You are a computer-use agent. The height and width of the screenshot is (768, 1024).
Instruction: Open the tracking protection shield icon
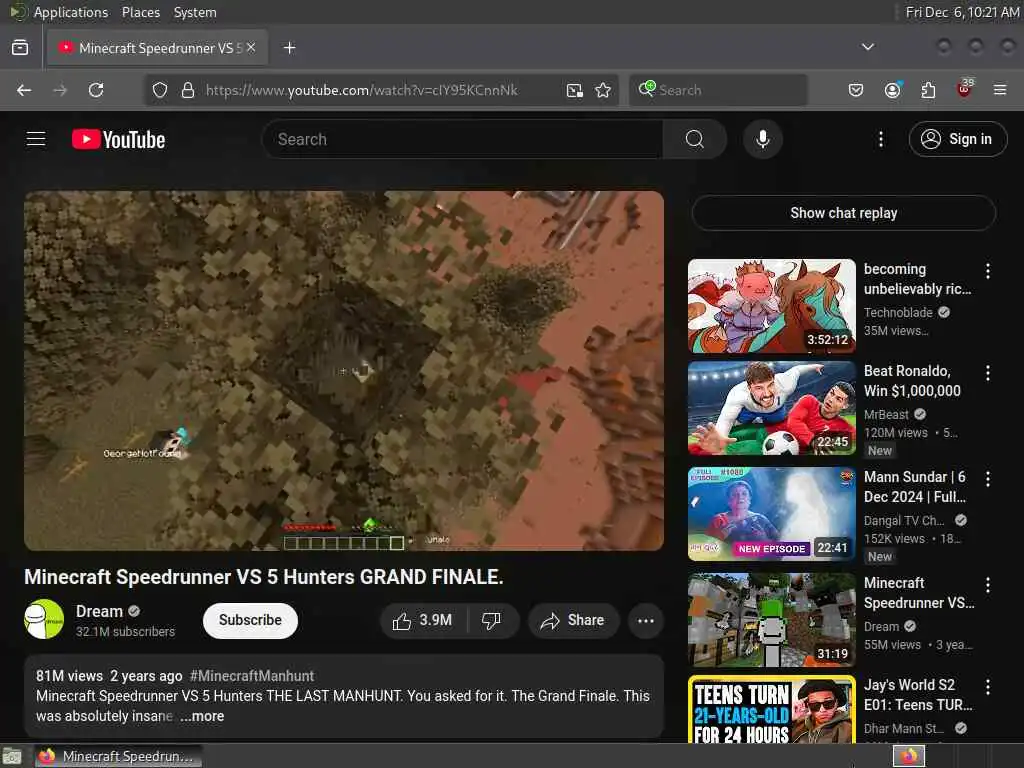160,90
